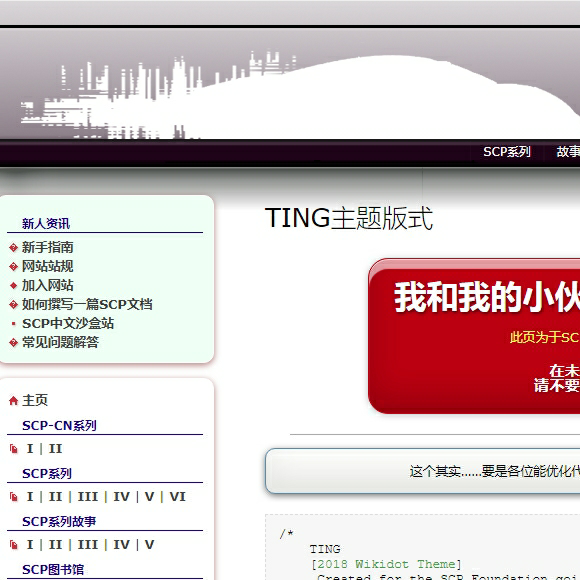Click the note box starting 这个其实
Viewport: 580px width, 580px height.
(x=422, y=471)
